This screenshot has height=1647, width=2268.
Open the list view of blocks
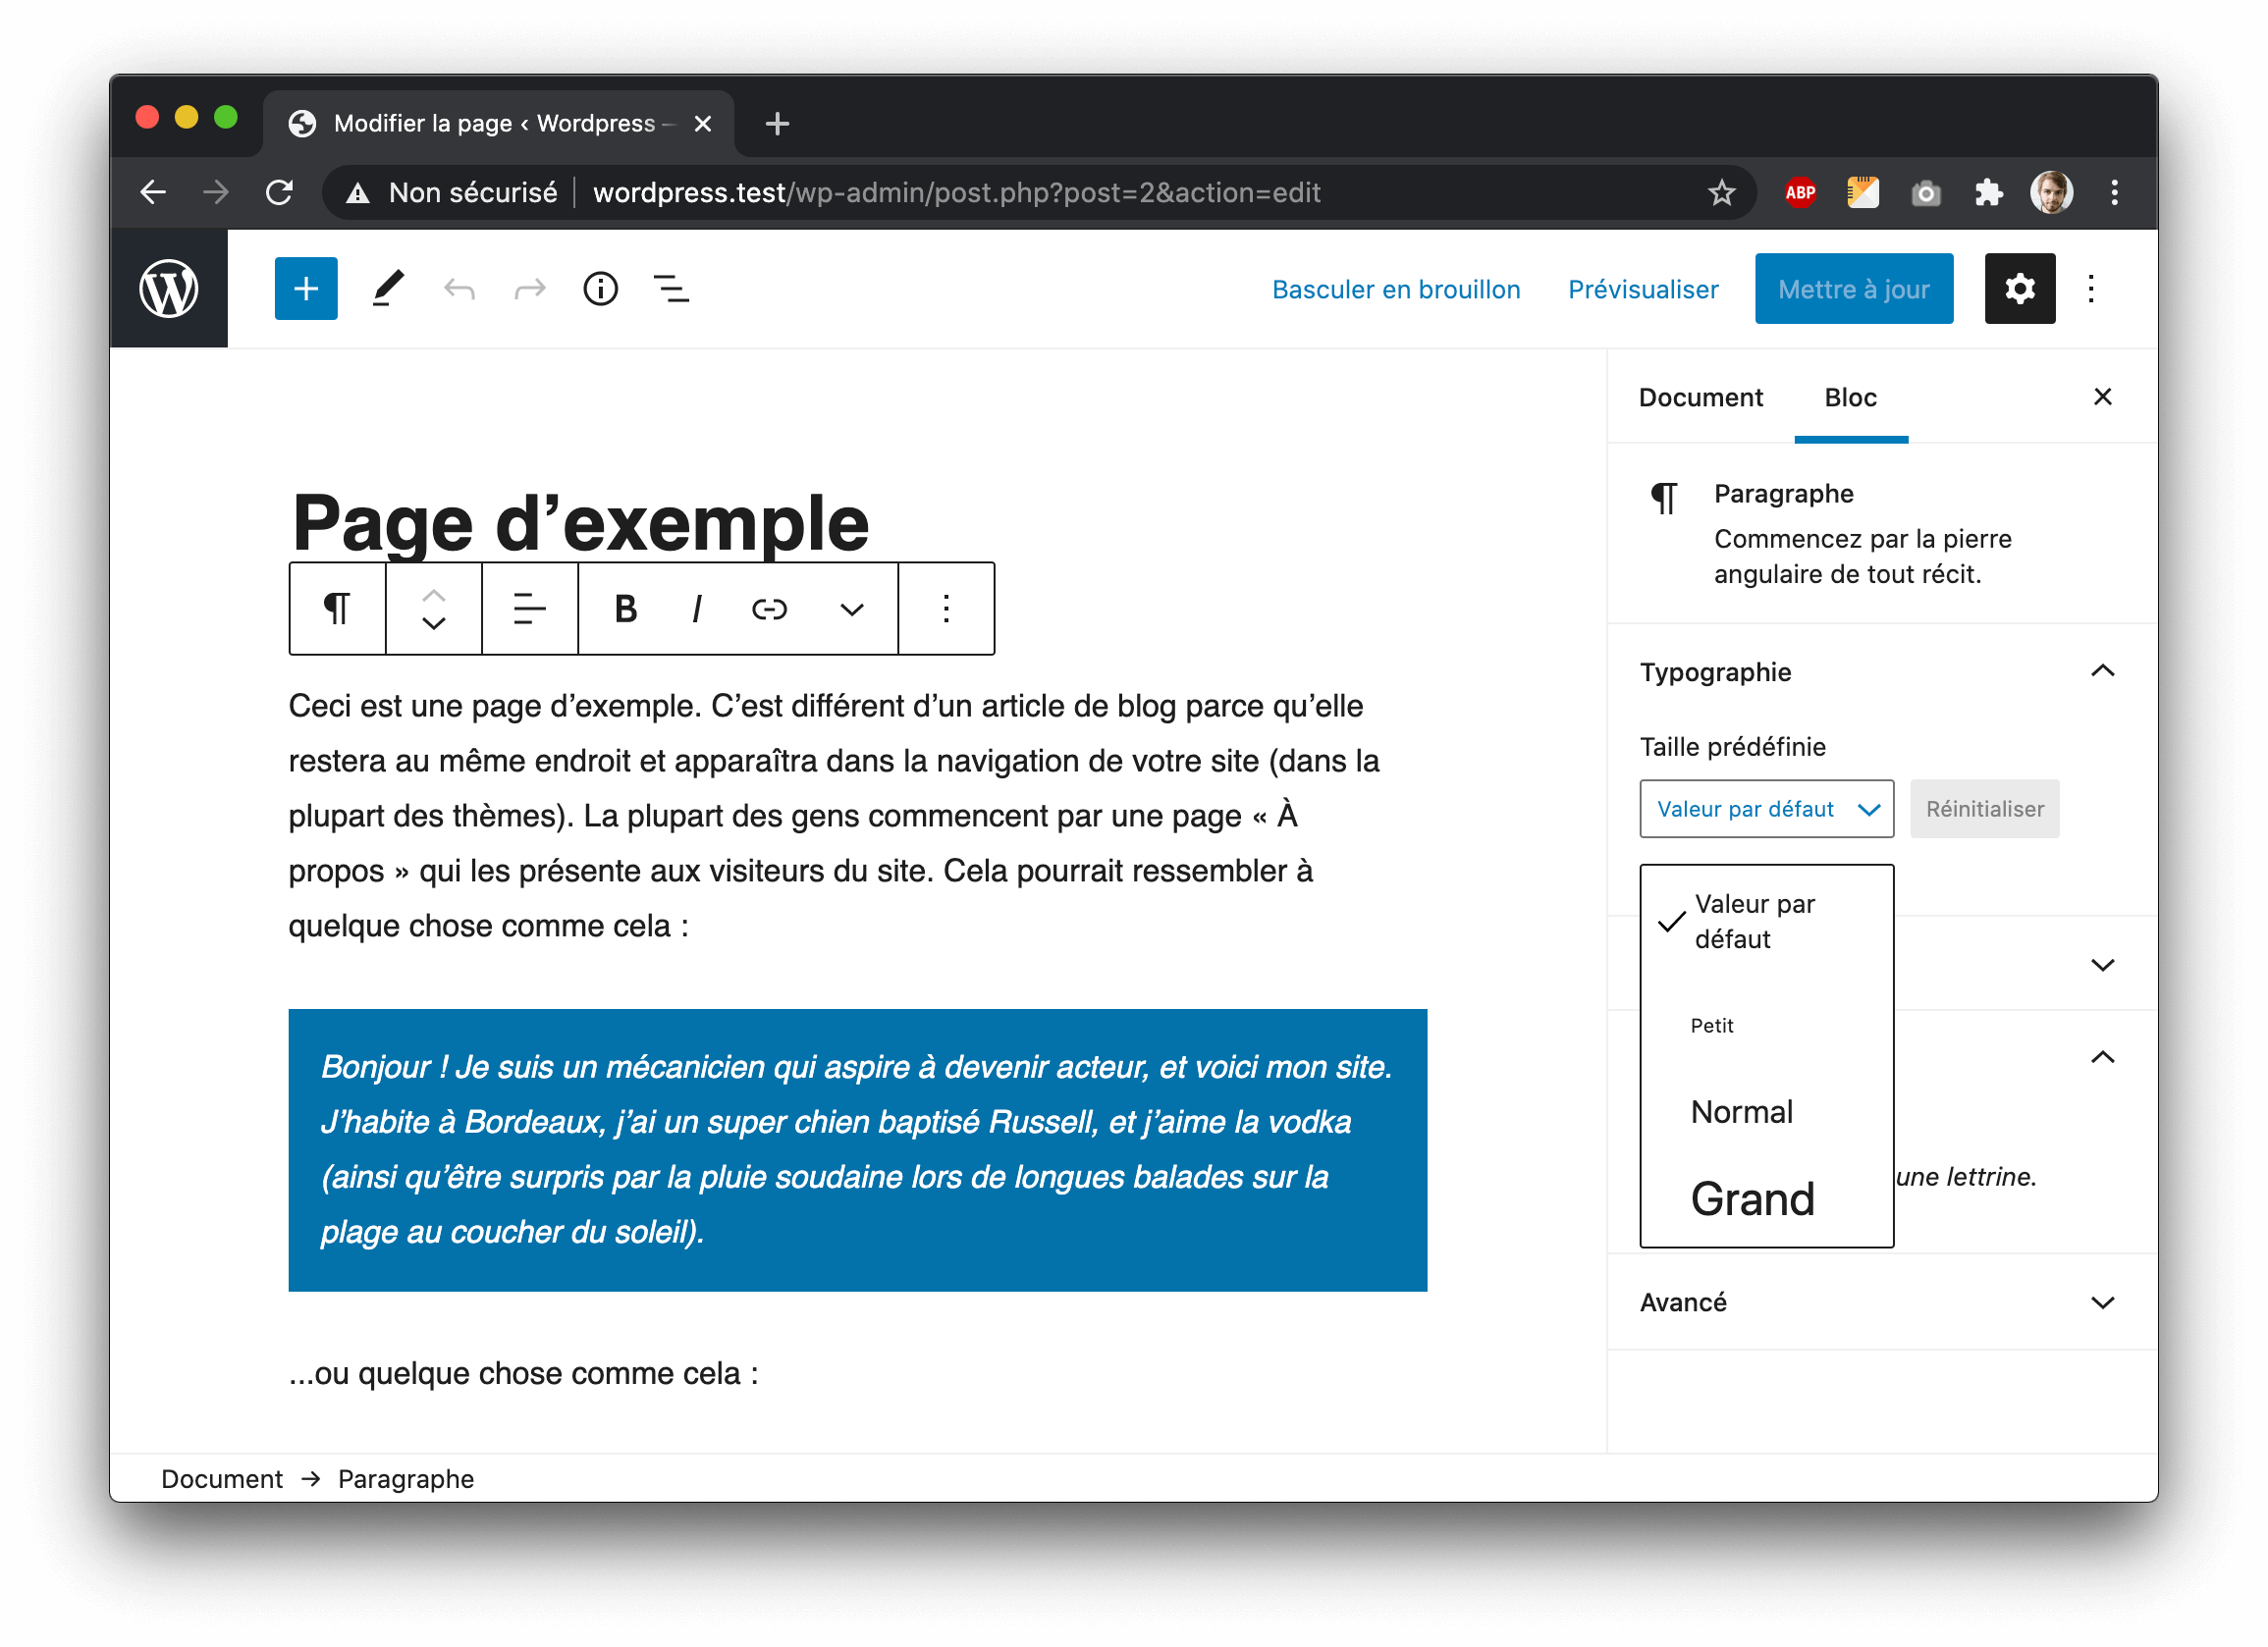coord(670,288)
